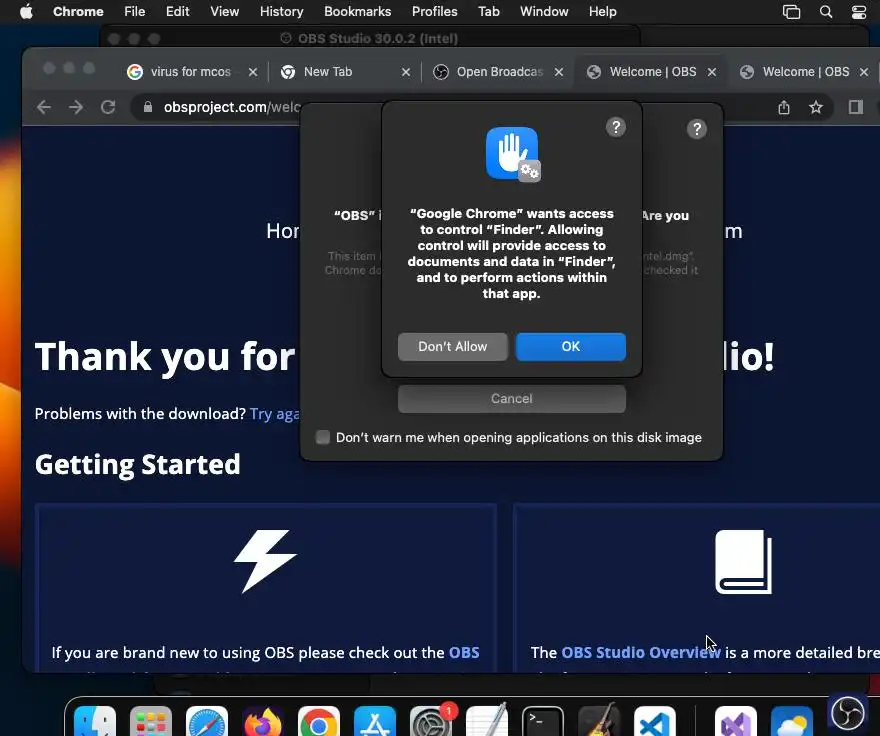Image resolution: width=880 pixels, height=736 pixels.
Task: Toggle Chrome side panel icon
Action: click(855, 107)
